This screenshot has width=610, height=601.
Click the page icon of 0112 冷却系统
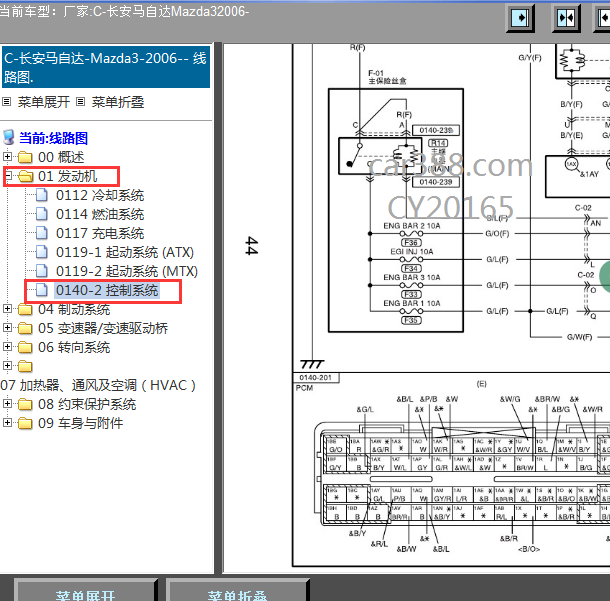click(x=42, y=194)
